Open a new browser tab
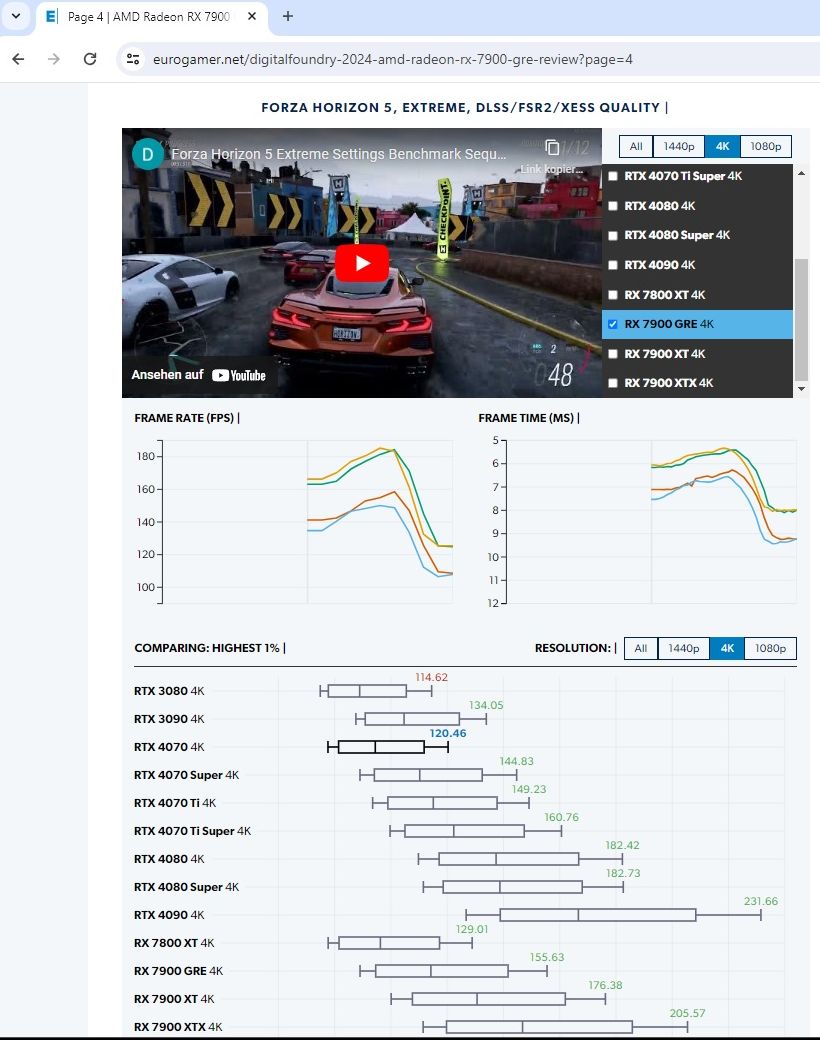 [x=288, y=16]
